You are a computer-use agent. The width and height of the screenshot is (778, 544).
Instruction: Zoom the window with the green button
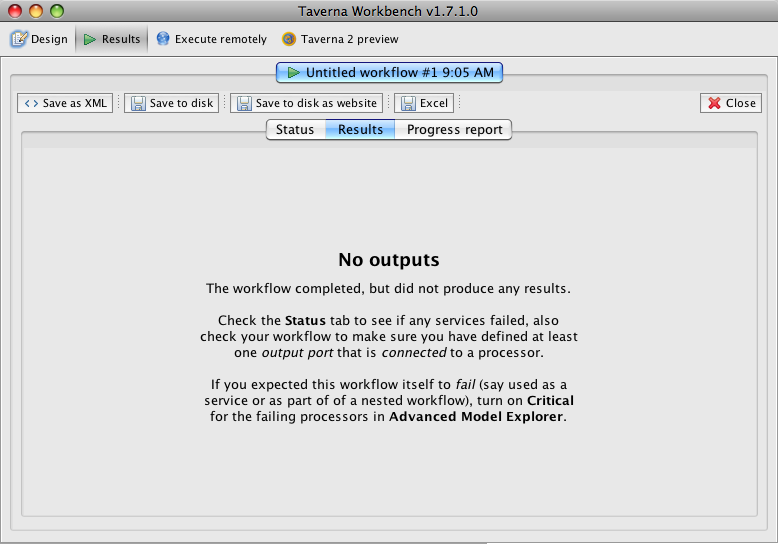[57, 11]
